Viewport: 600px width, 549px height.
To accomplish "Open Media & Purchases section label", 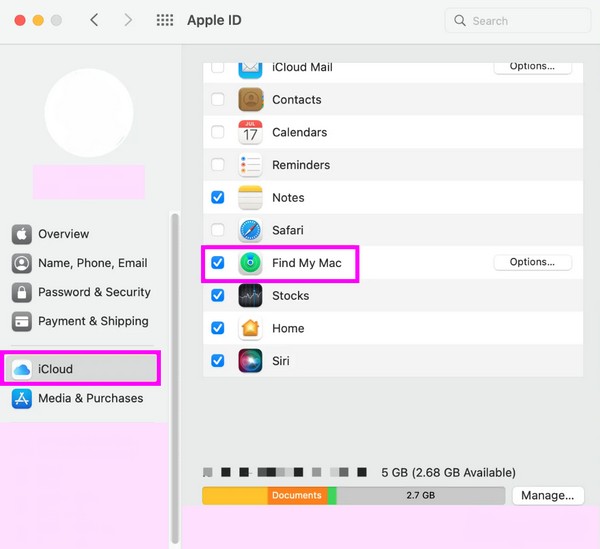I will pyautogui.click(x=91, y=398).
